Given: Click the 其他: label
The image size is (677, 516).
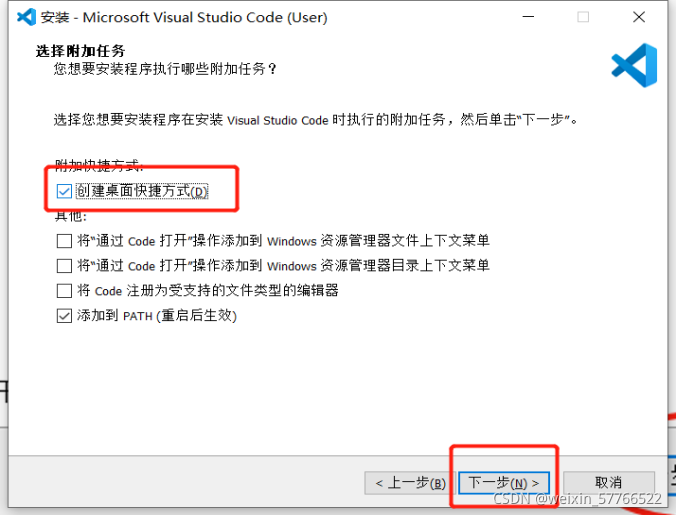Looking at the screenshot, I should [x=71, y=215].
